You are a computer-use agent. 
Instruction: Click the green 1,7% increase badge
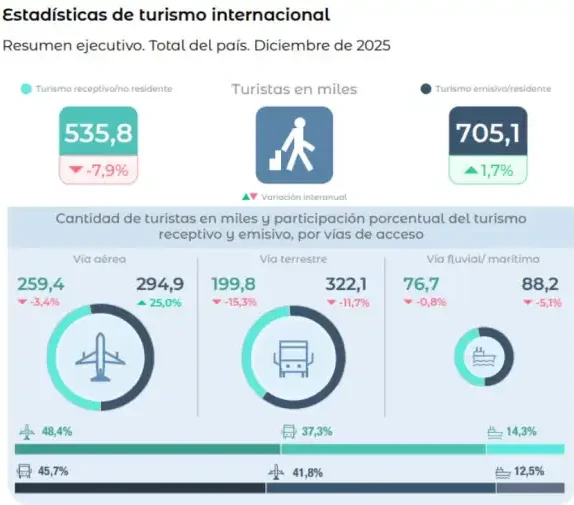[488, 170]
